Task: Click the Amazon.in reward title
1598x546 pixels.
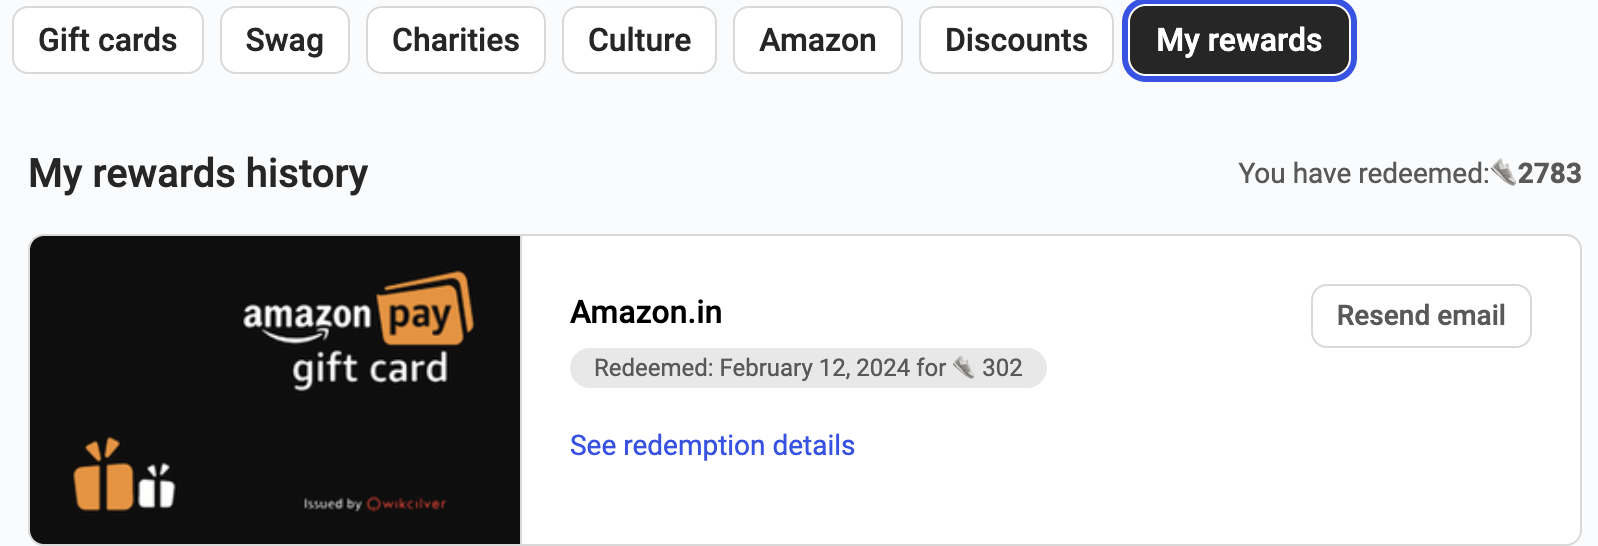Action: [x=646, y=312]
